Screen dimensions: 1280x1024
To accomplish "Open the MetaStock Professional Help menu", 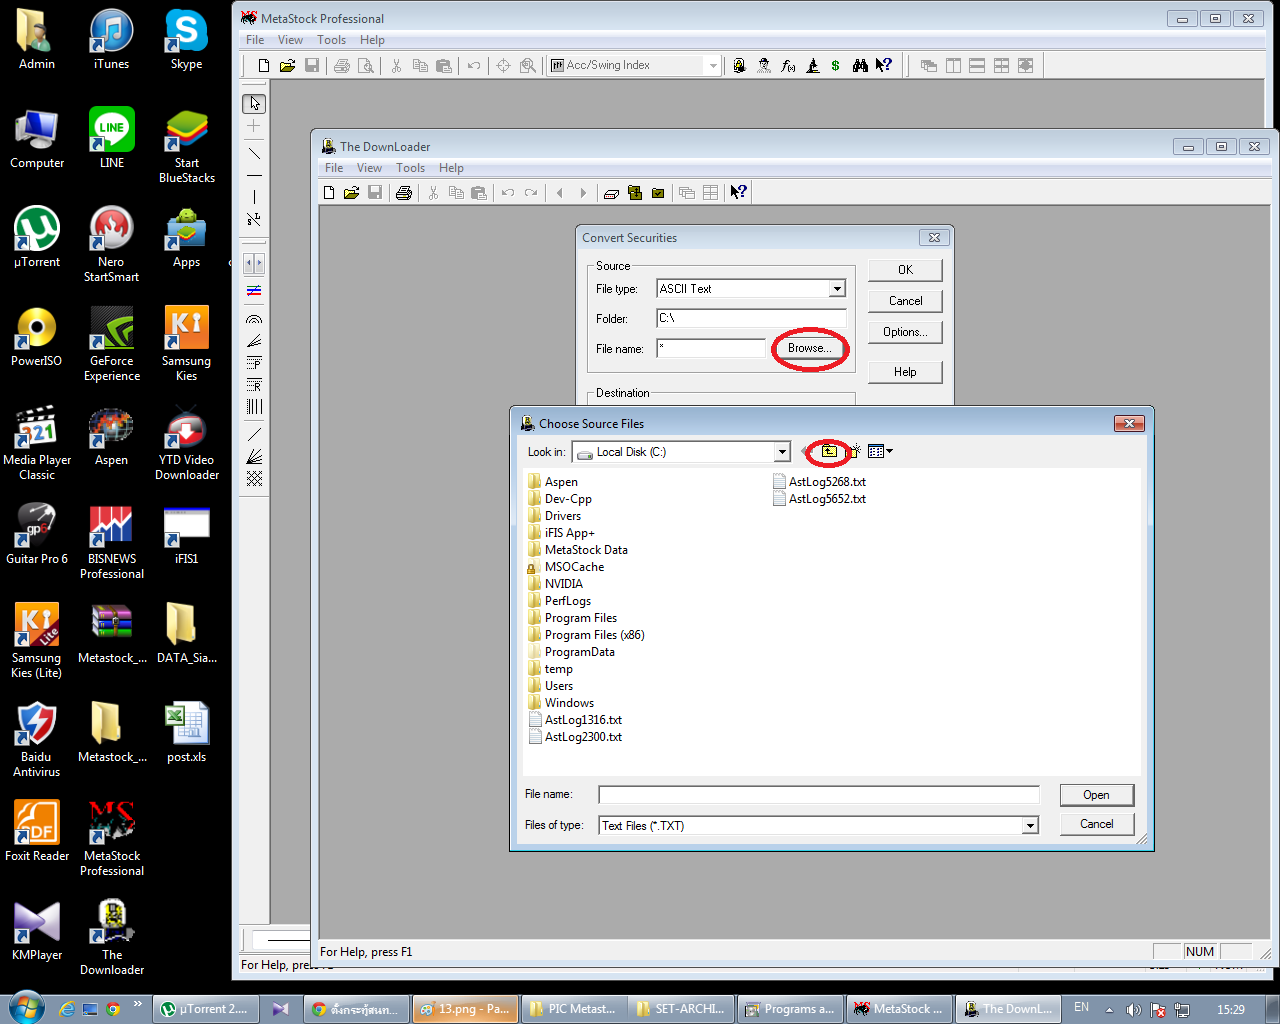I will tap(372, 40).
